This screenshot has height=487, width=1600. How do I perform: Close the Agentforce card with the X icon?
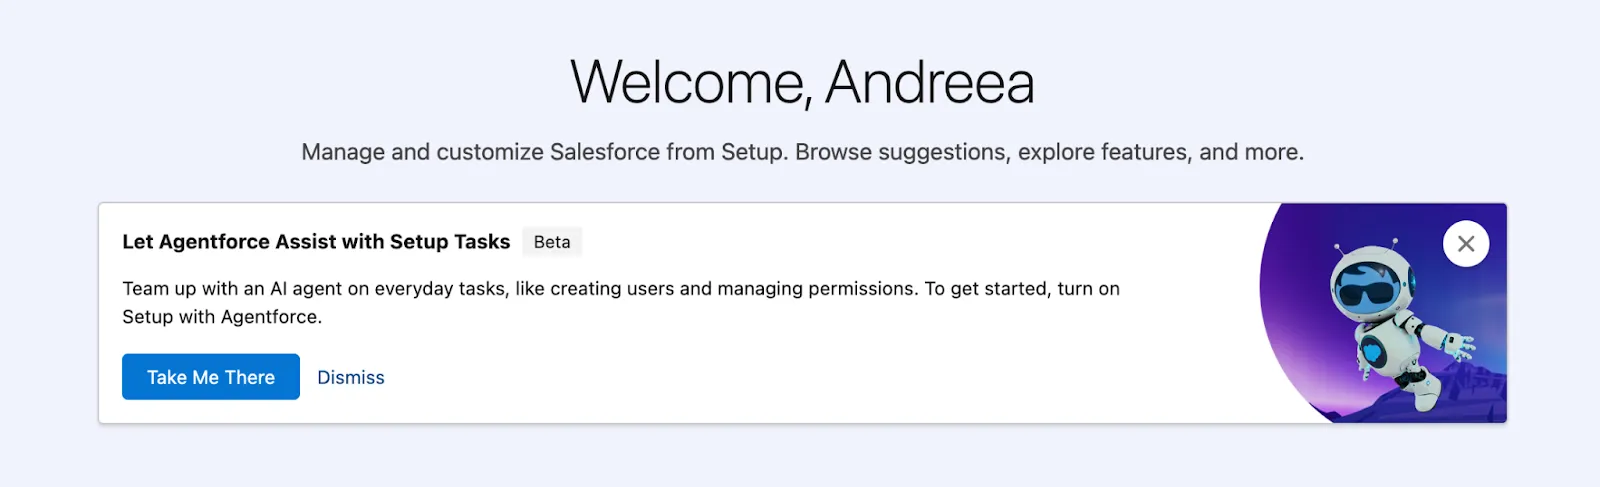pyautogui.click(x=1466, y=244)
